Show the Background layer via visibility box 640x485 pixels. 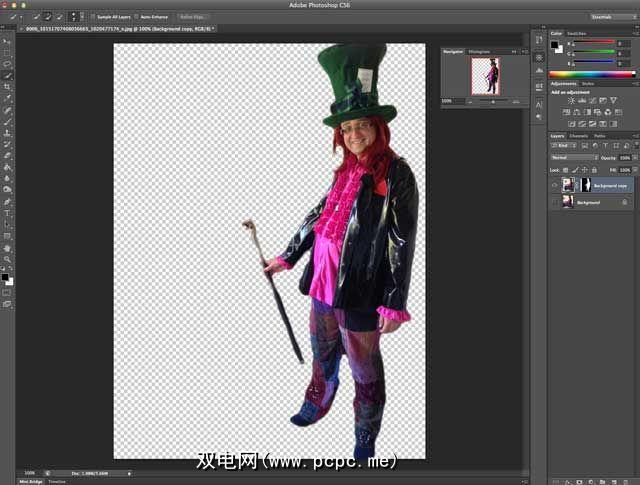pos(554,202)
